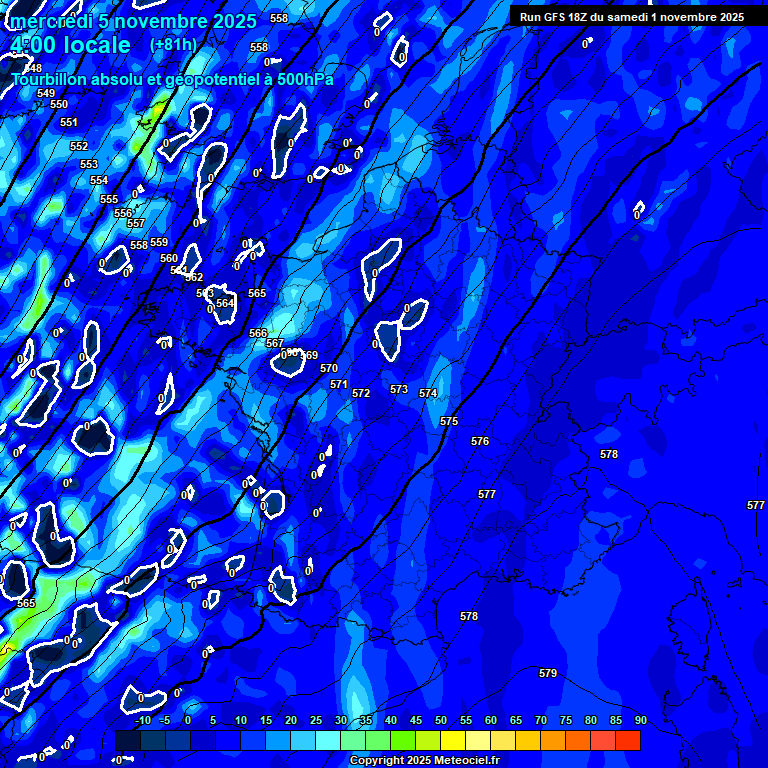Select the Tourbillon absolu et géopotentiel subtitle
768x768 pixels.
pyautogui.click(x=172, y=79)
